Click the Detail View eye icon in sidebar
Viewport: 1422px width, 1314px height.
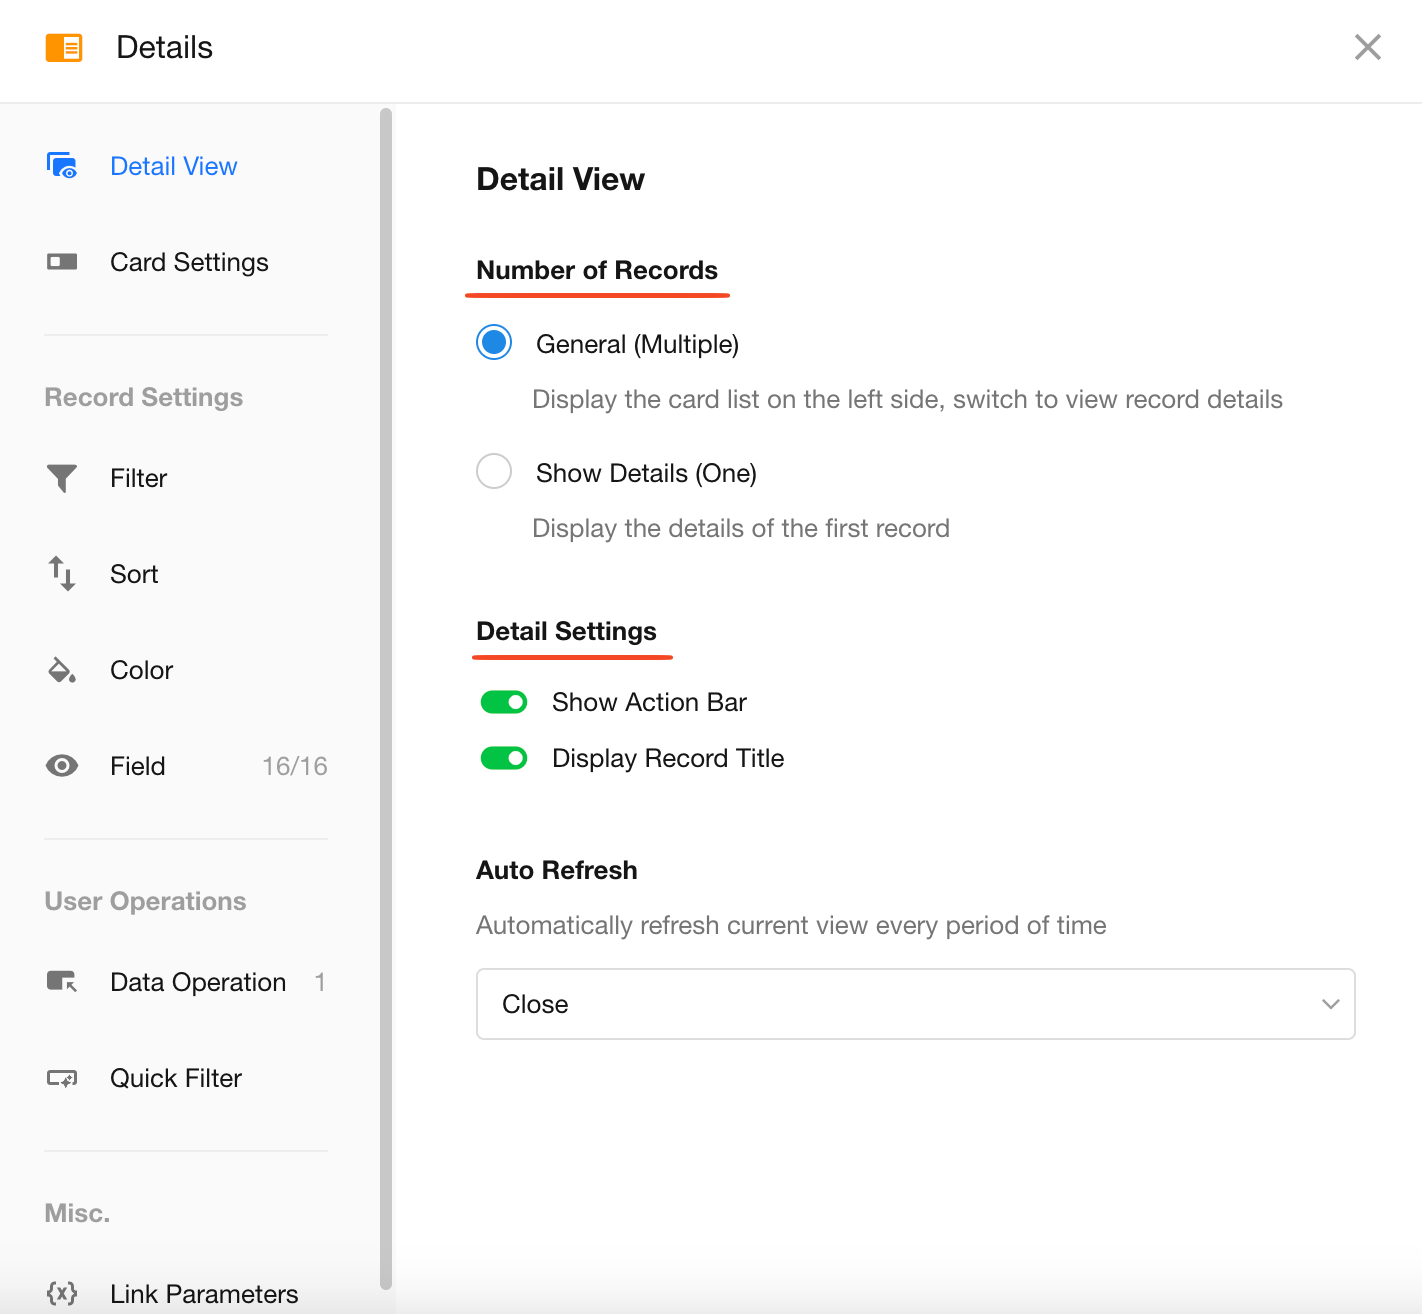[x=62, y=166]
